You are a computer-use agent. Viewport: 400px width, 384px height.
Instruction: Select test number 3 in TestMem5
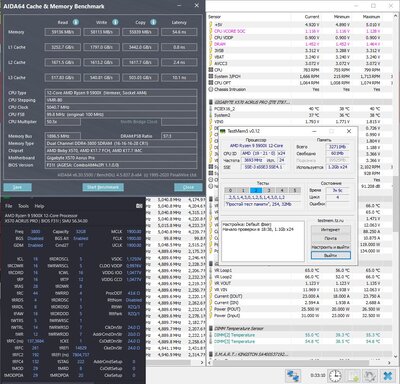(269, 190)
